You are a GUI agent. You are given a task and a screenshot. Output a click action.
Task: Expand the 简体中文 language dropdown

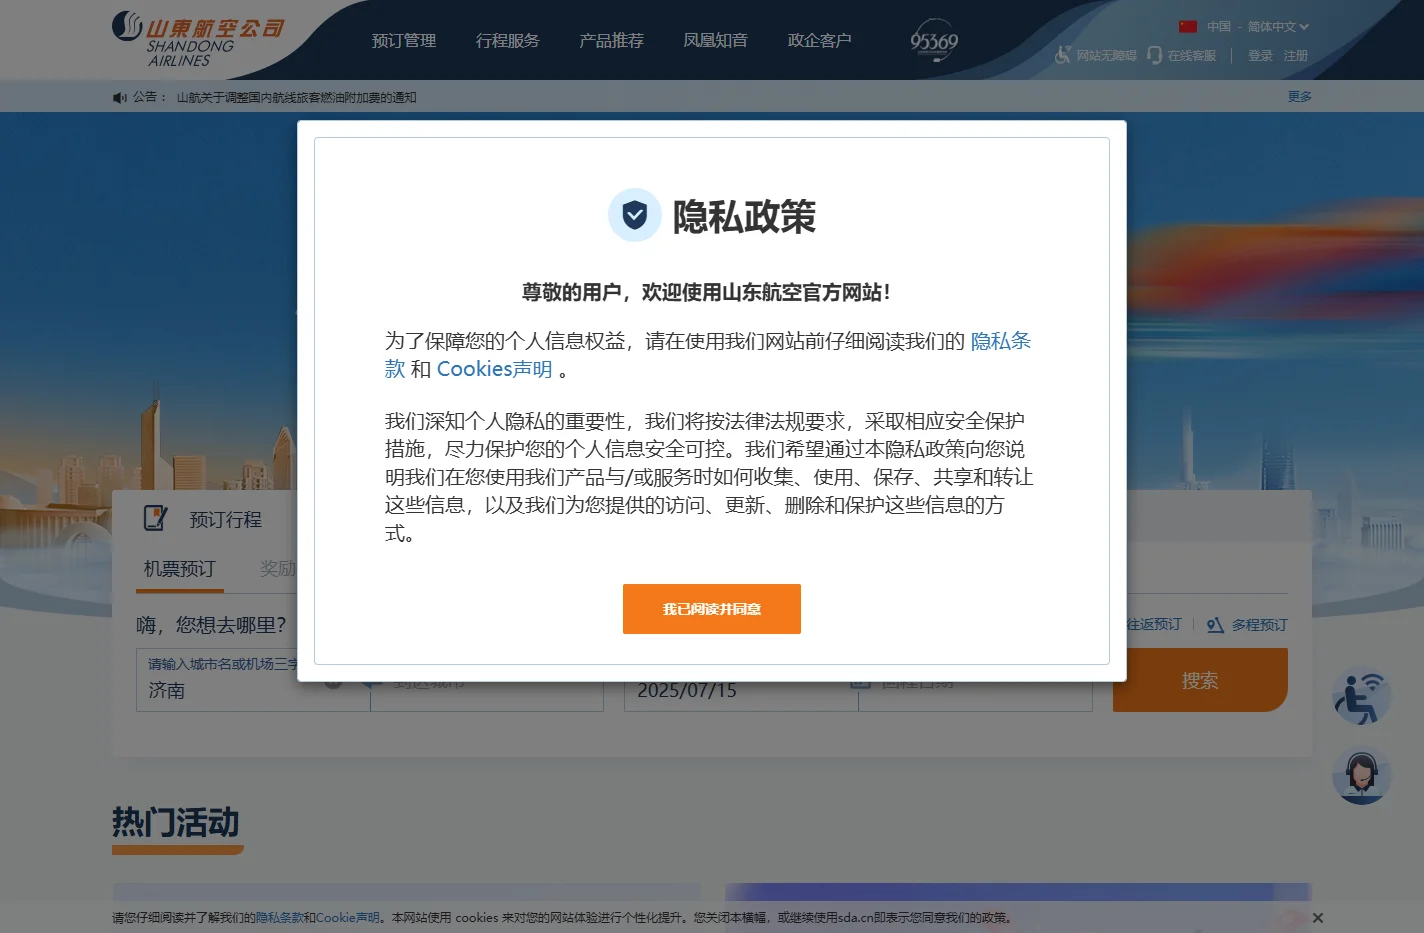[x=1278, y=27]
